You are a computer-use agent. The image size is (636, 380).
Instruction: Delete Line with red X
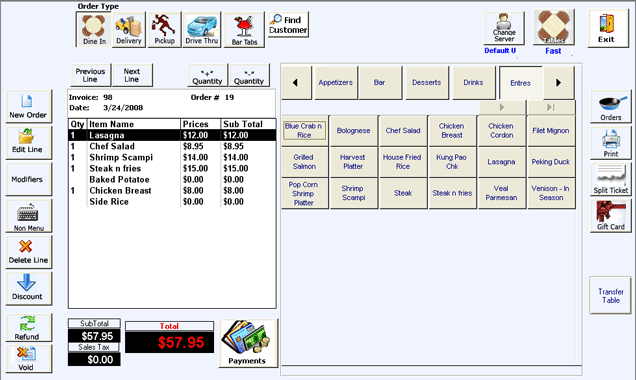pyautogui.click(x=28, y=252)
